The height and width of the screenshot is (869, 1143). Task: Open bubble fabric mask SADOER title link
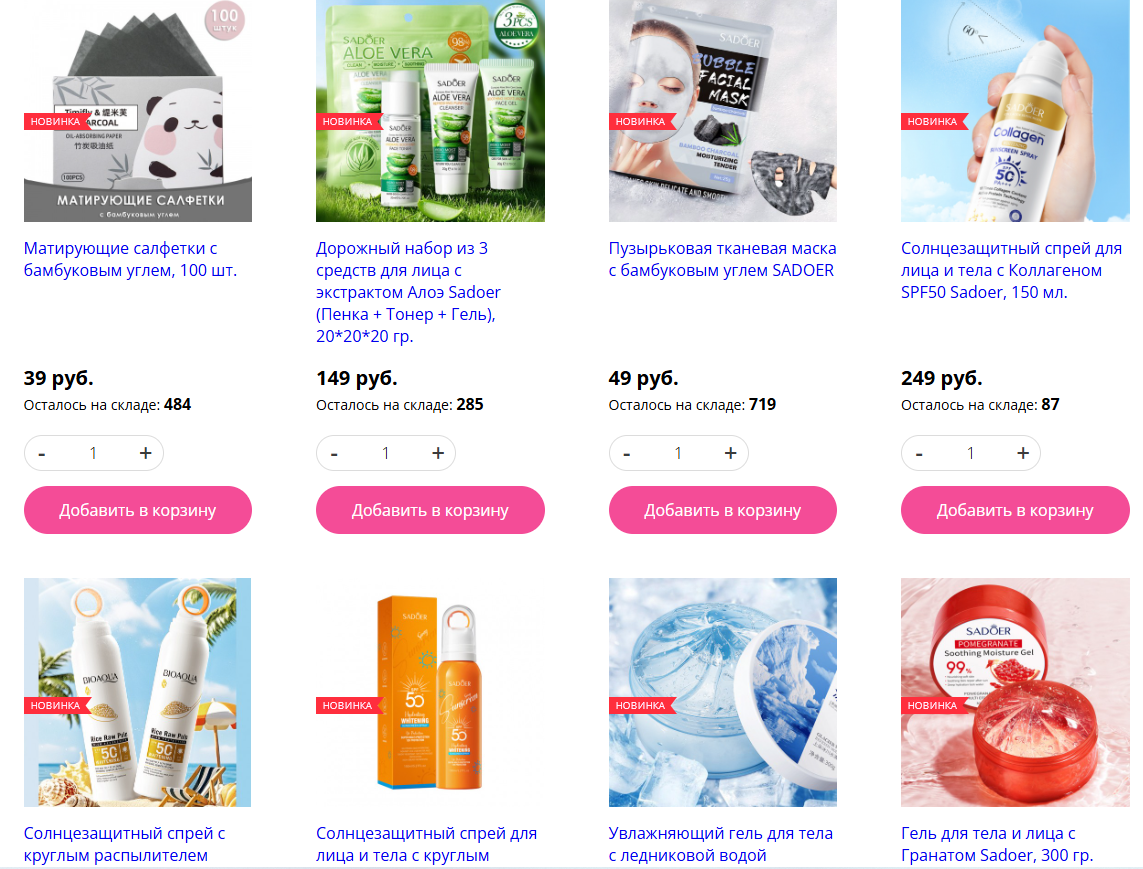point(722,260)
